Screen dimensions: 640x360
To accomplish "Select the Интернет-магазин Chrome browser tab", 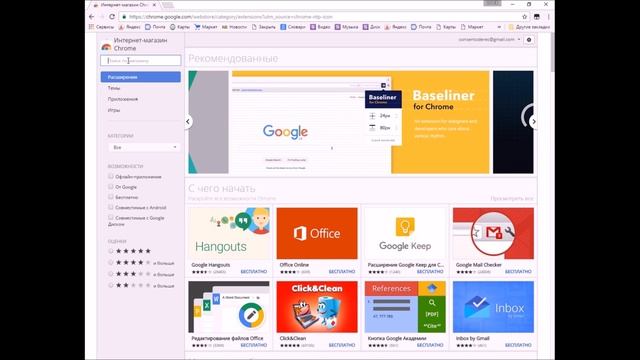I will click(x=124, y=5).
